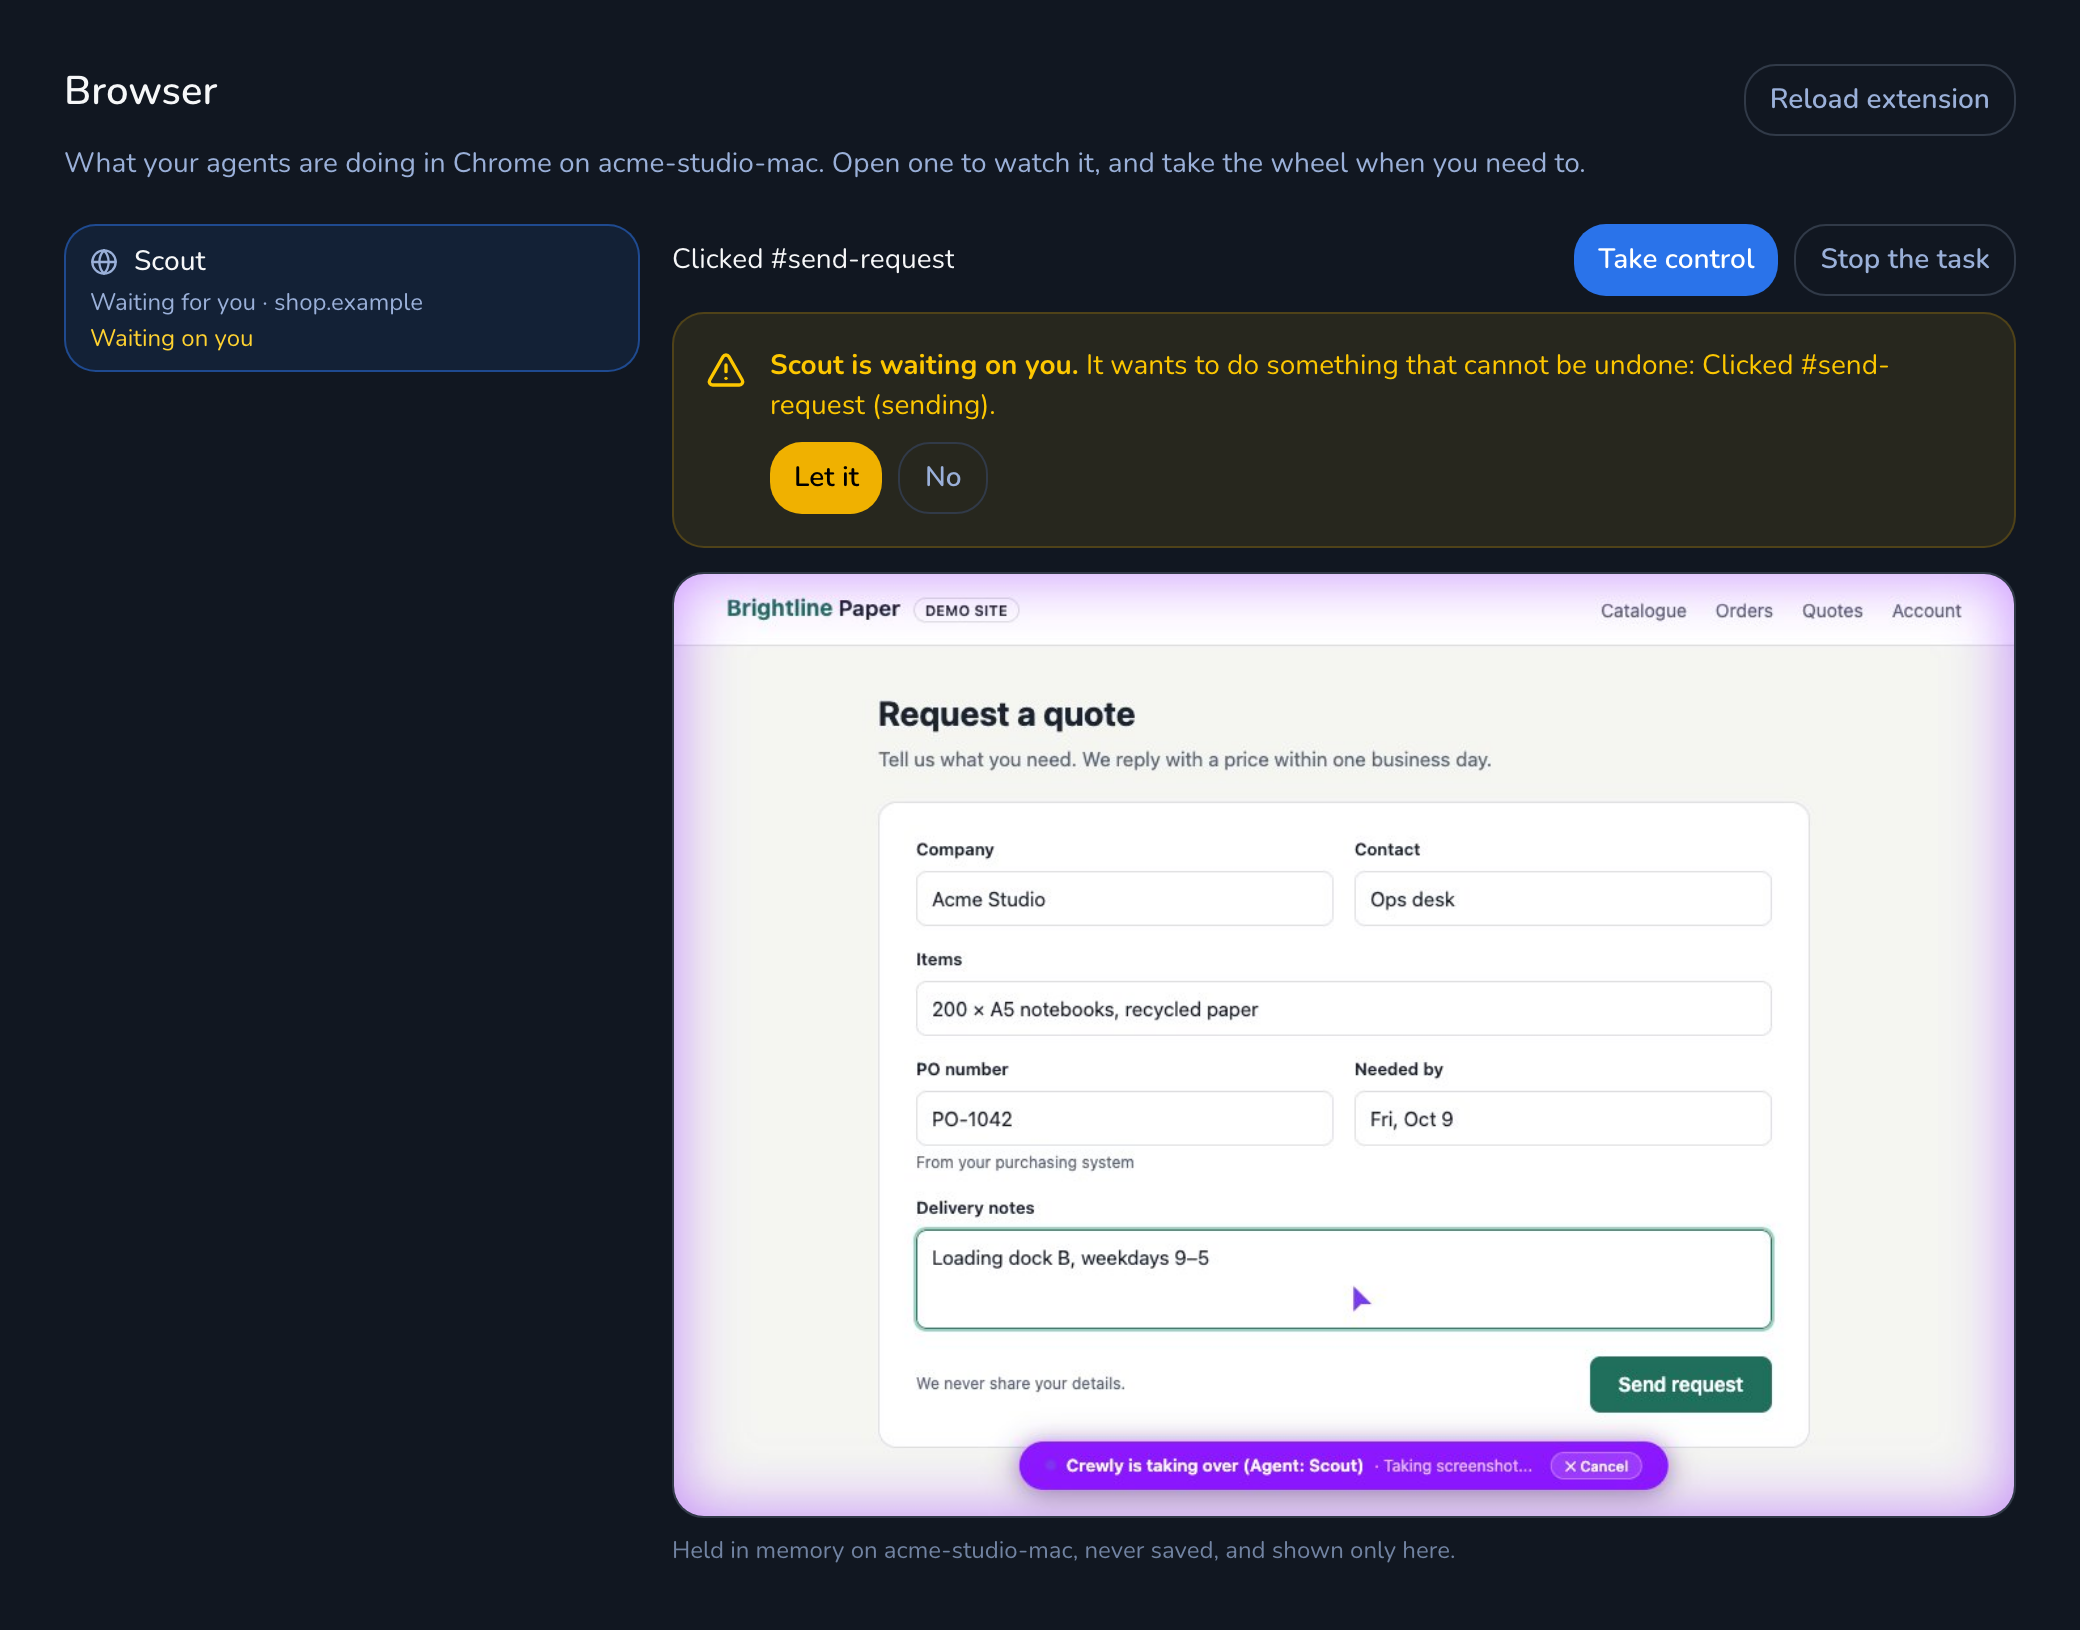Click the 'Clicked #send-request' status heading
This screenshot has width=2080, height=1630.
tap(813, 259)
